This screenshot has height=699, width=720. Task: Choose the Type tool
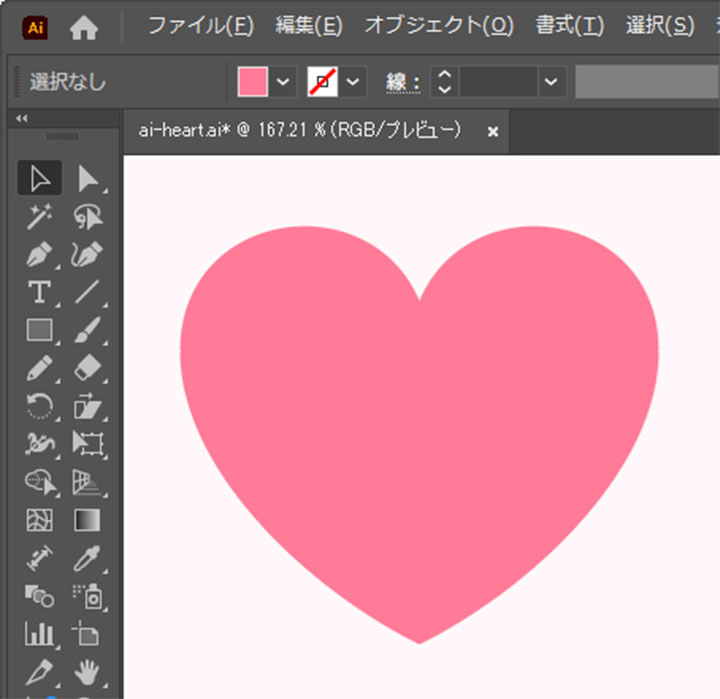click(39, 292)
